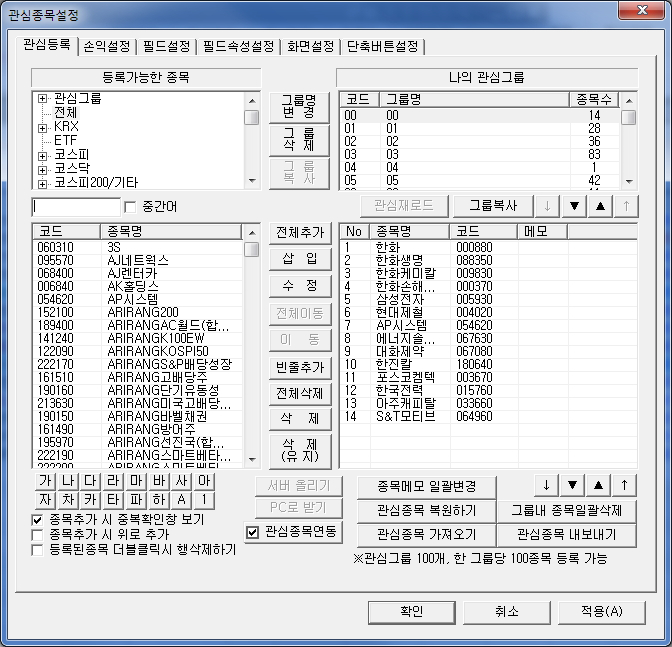Move group down with triangle beside 그룹복사
The width and height of the screenshot is (672, 647).
coord(573,205)
